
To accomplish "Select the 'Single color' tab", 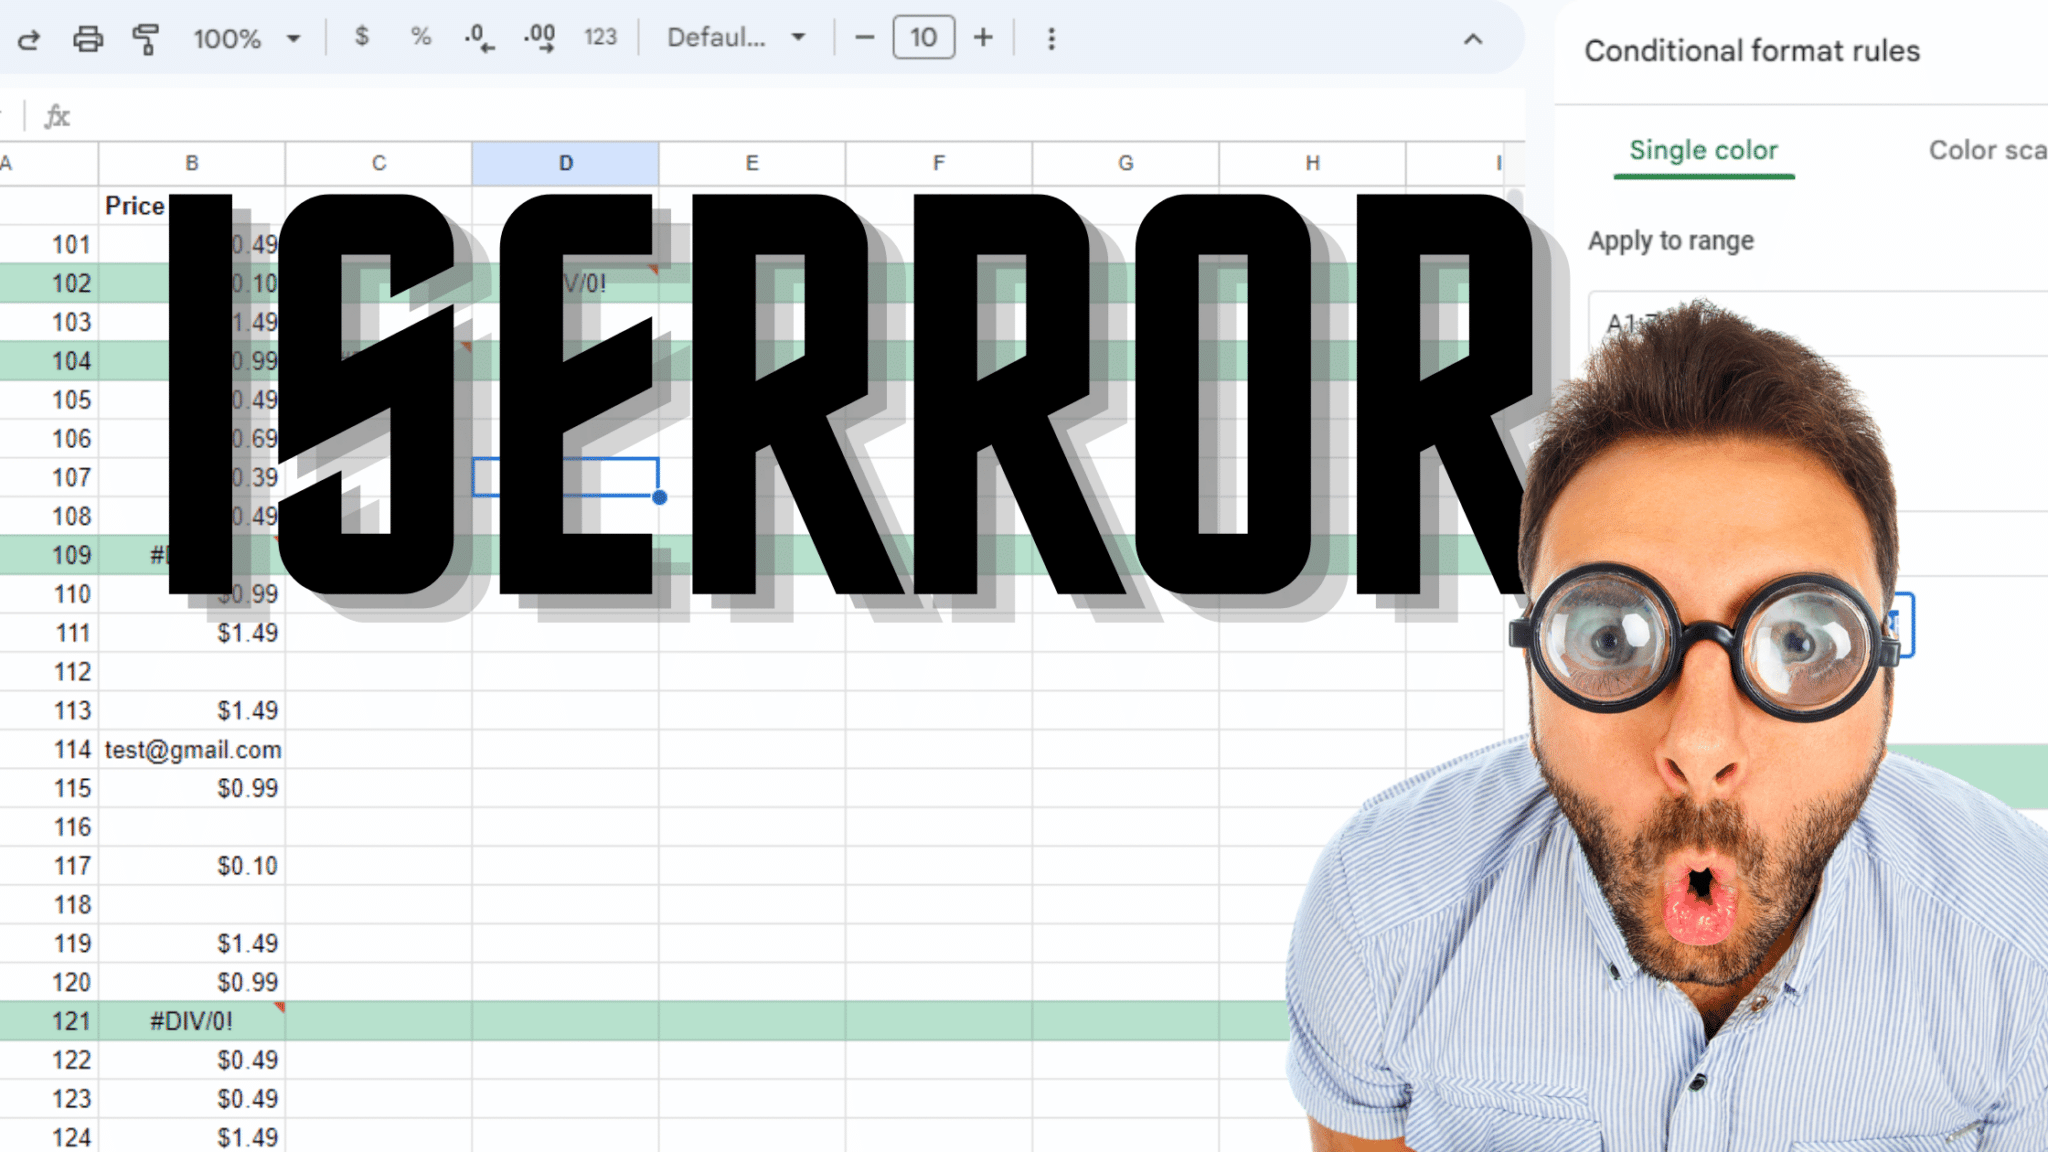I will click(1703, 151).
